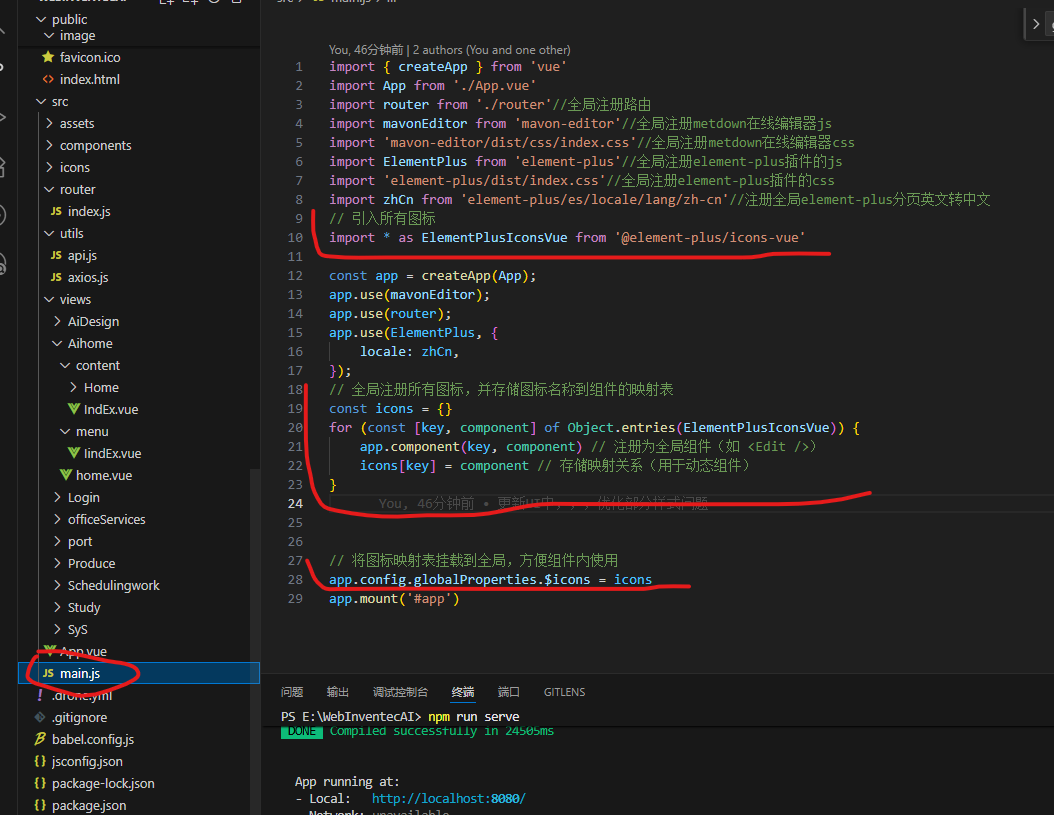Collapse the image folder
1054x815 pixels.
(x=49, y=35)
